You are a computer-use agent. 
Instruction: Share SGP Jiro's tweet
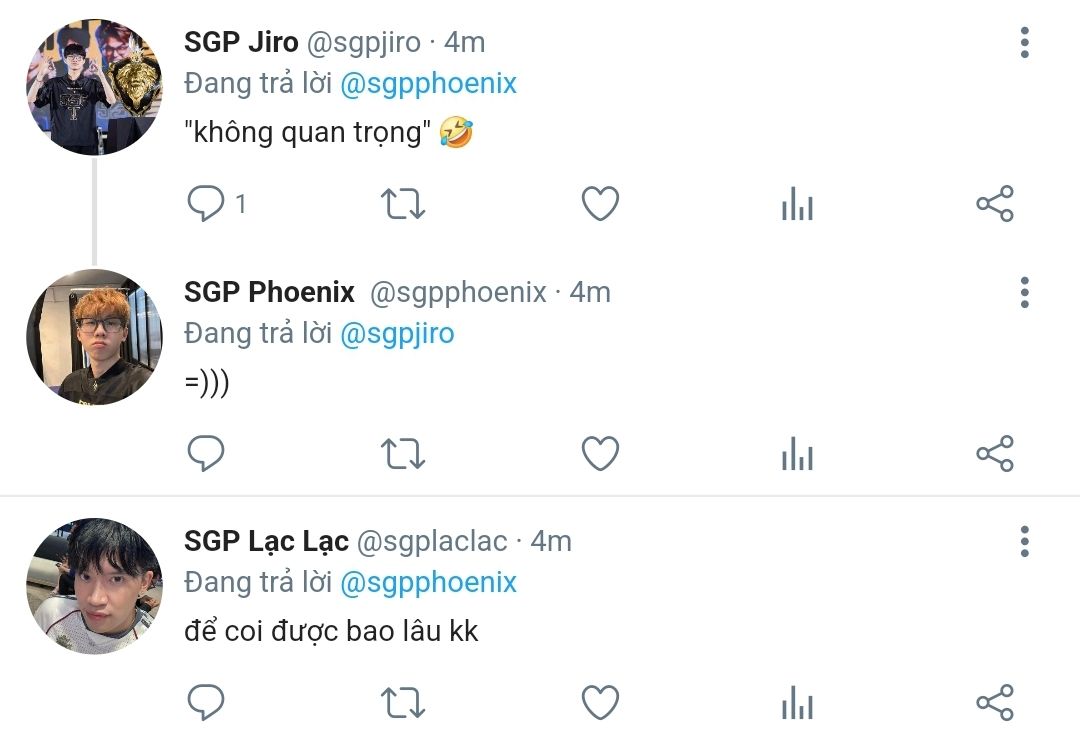(x=995, y=203)
